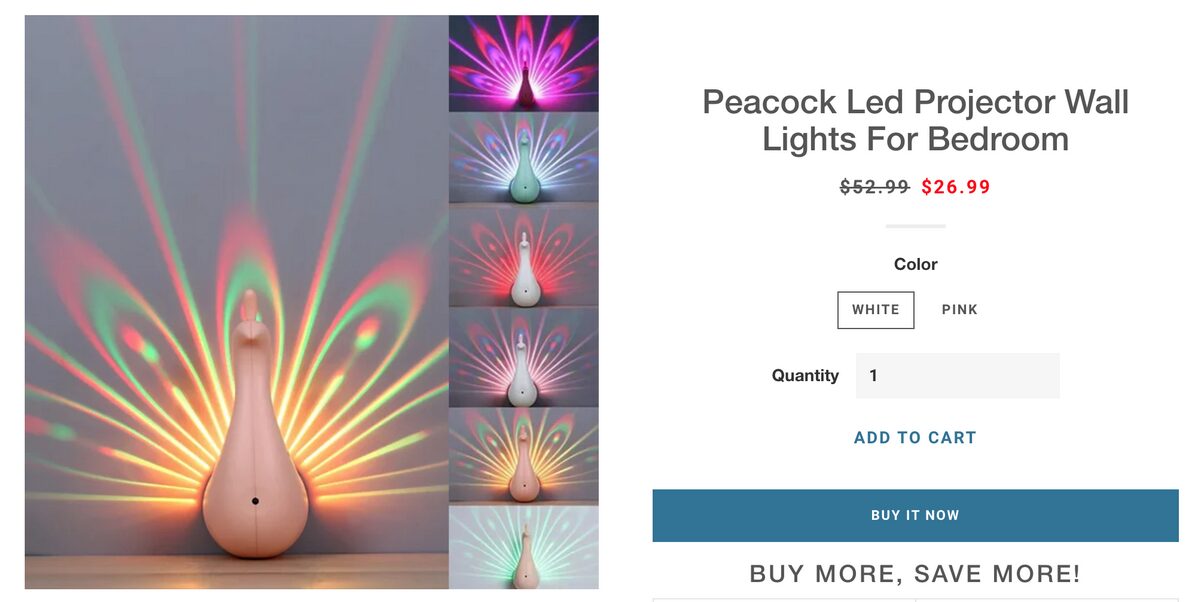This screenshot has width=1200, height=602.
Task: Click the discount table below BUY MORE
Action: (915, 598)
